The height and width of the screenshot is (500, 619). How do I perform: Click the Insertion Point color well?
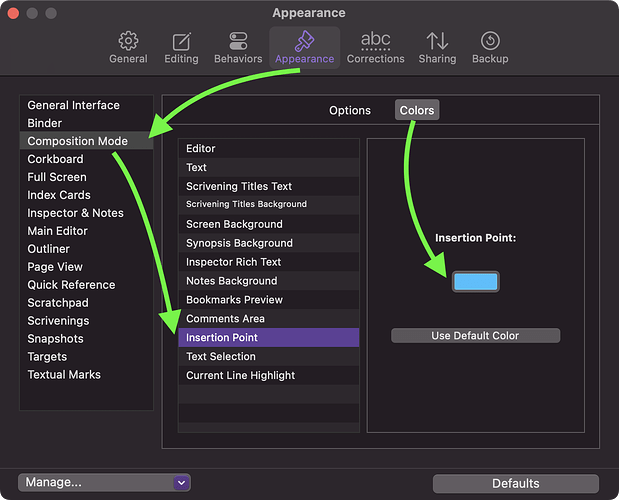[475, 282]
